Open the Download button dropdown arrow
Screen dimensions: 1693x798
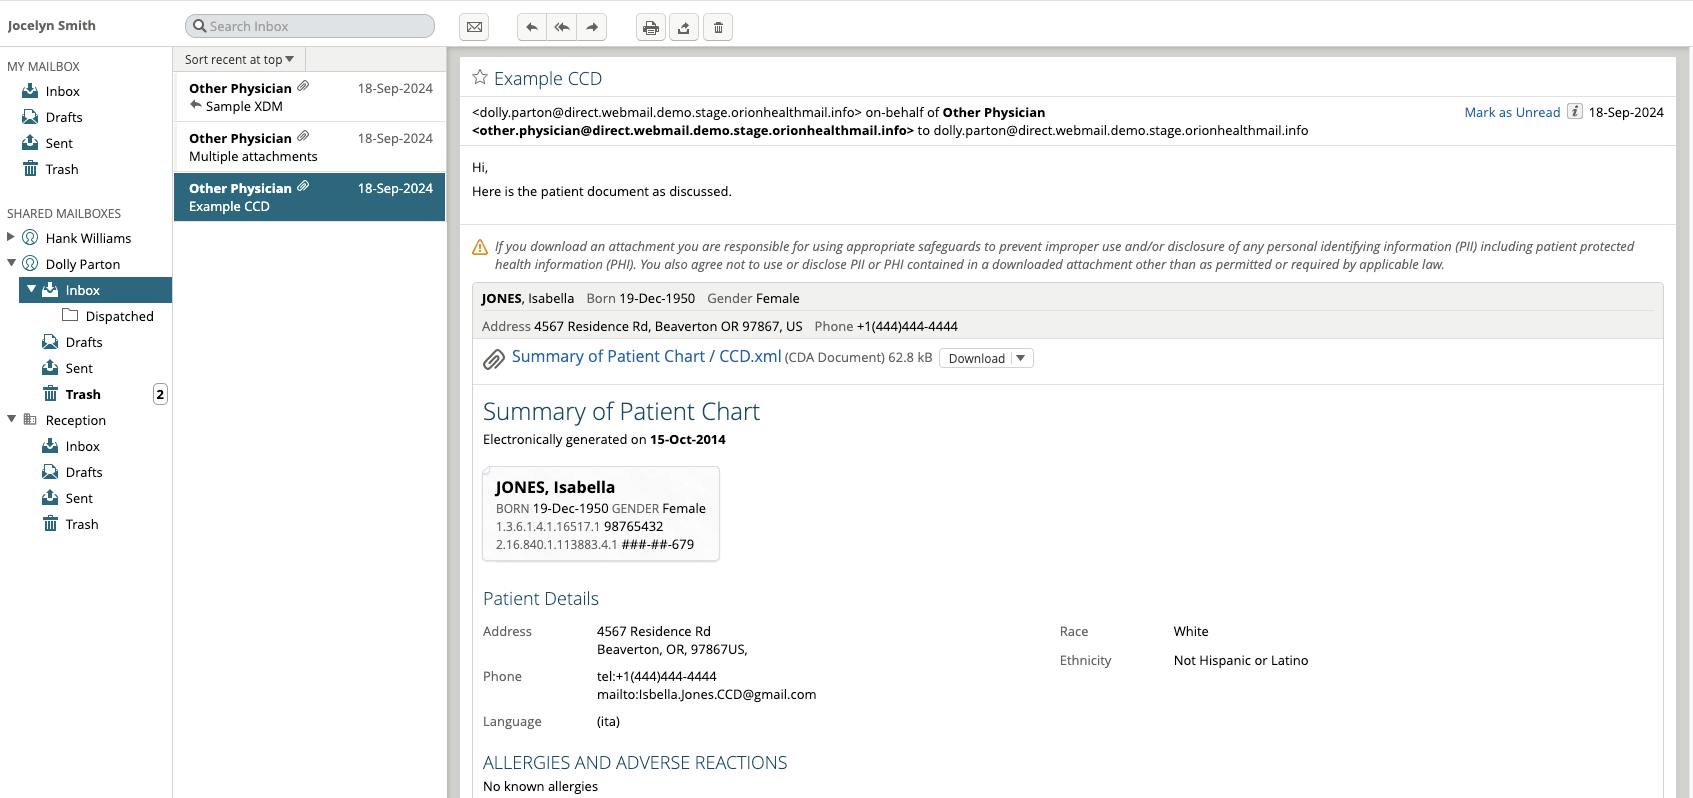[x=1021, y=359]
